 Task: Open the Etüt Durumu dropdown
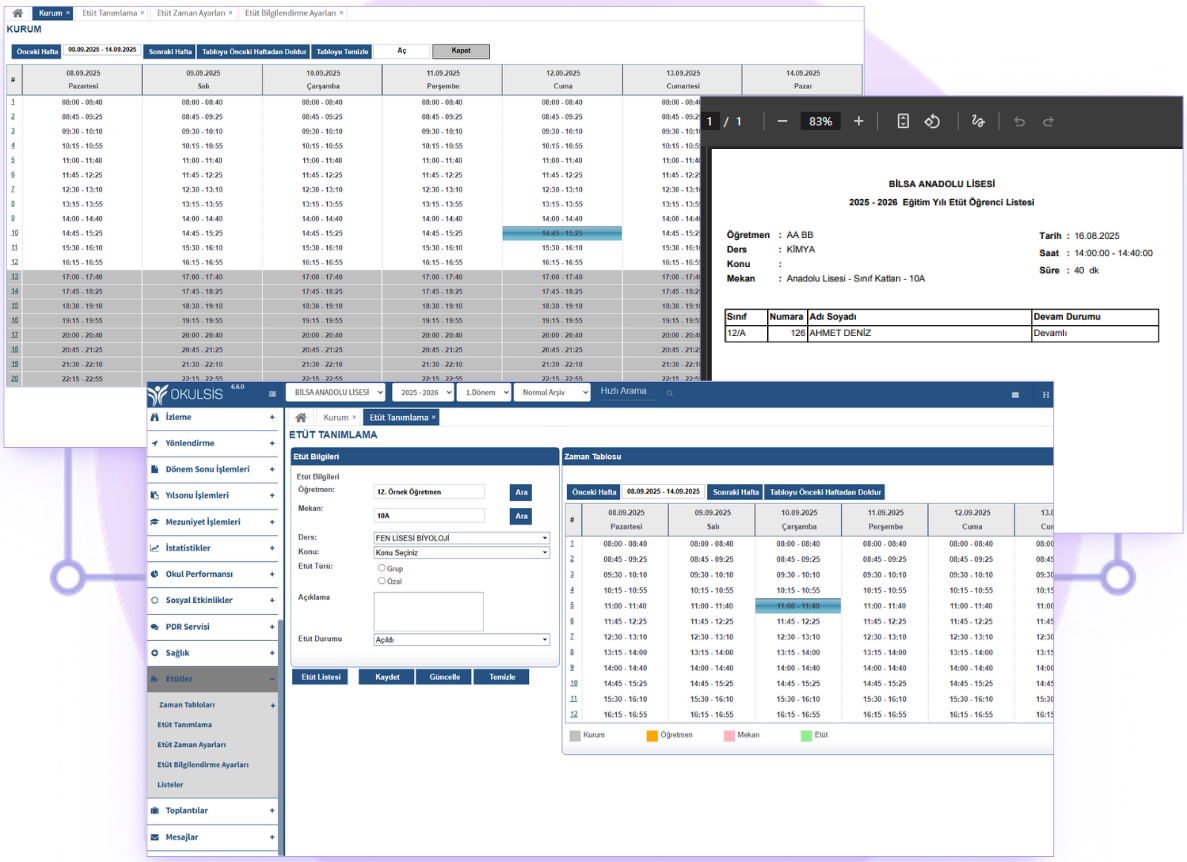[461, 639]
